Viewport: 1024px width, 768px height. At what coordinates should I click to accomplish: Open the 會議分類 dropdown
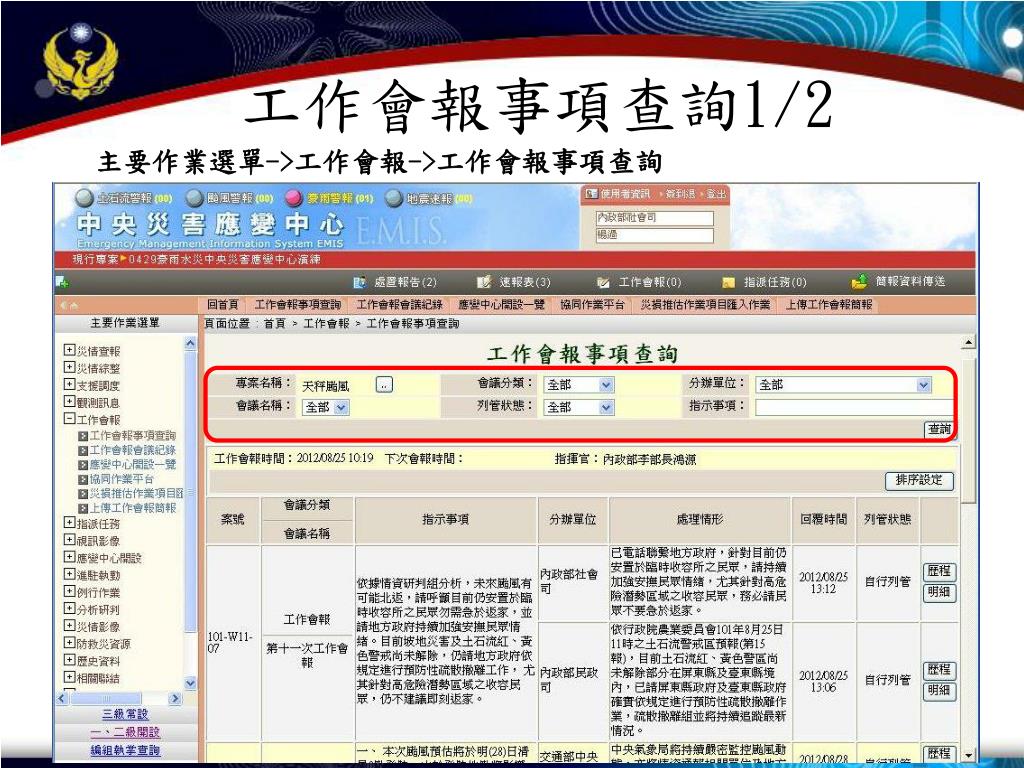click(x=579, y=385)
